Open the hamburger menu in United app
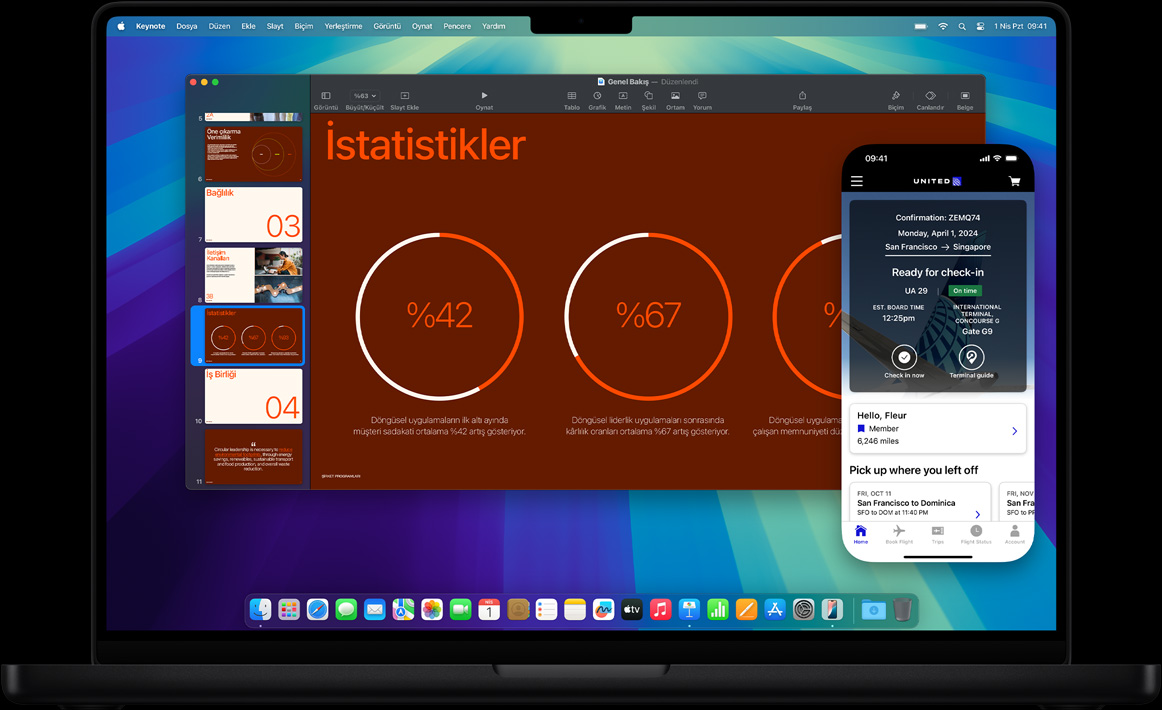1162x710 pixels. pyautogui.click(x=857, y=181)
